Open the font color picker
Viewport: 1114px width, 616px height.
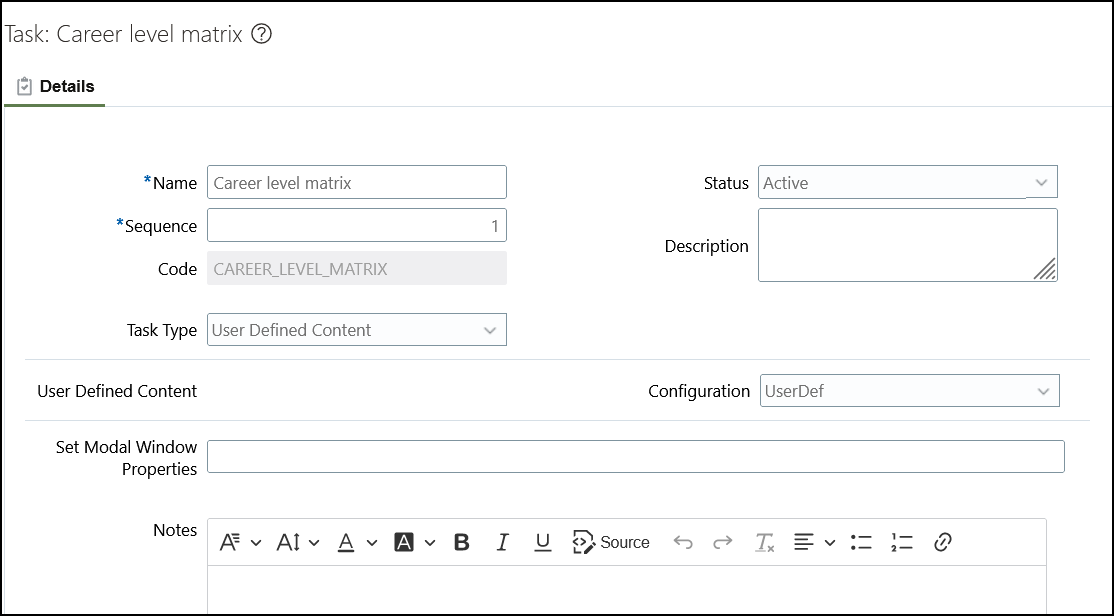(x=357, y=542)
